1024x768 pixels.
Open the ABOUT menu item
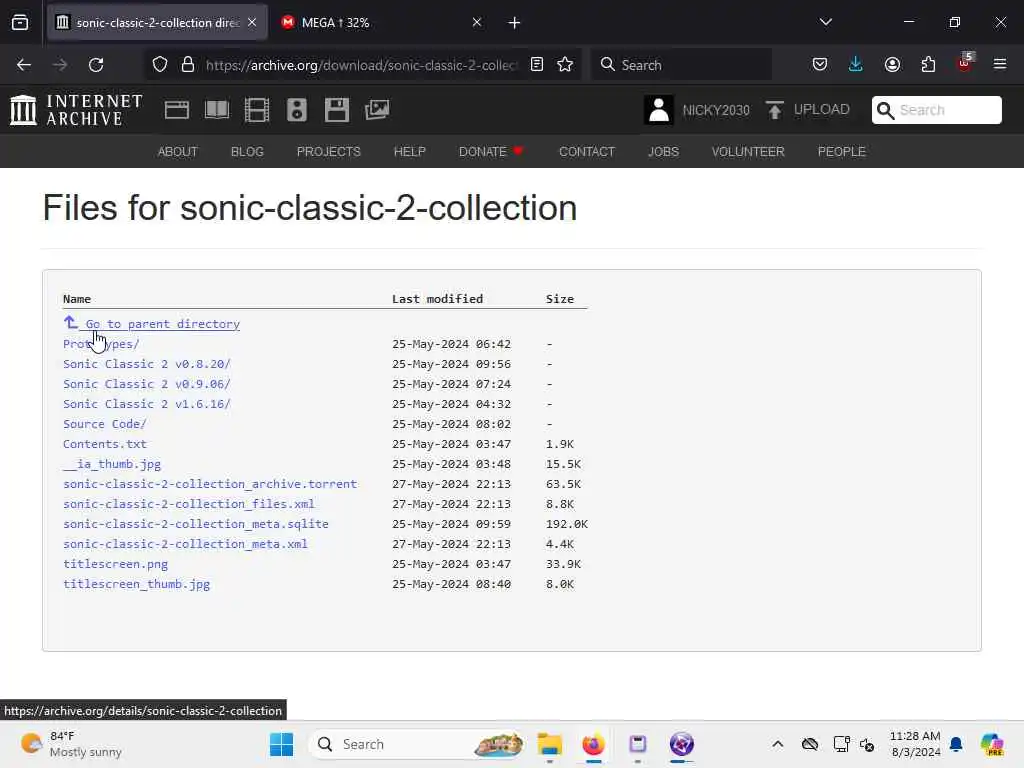point(178,152)
